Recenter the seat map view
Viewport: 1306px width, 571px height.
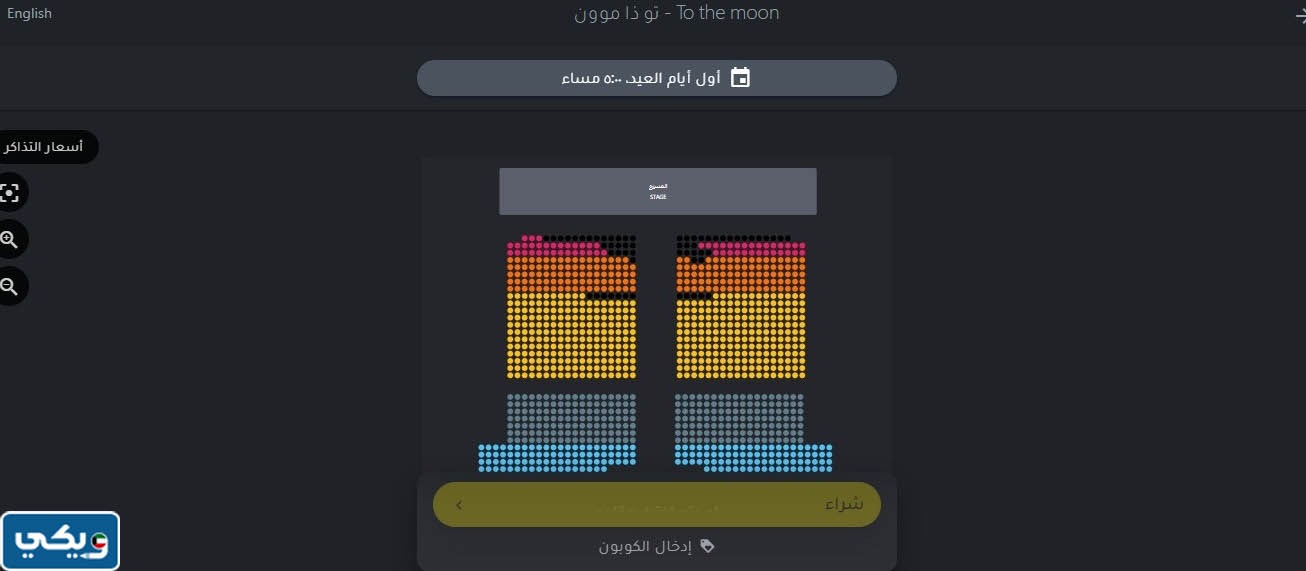click(10, 192)
